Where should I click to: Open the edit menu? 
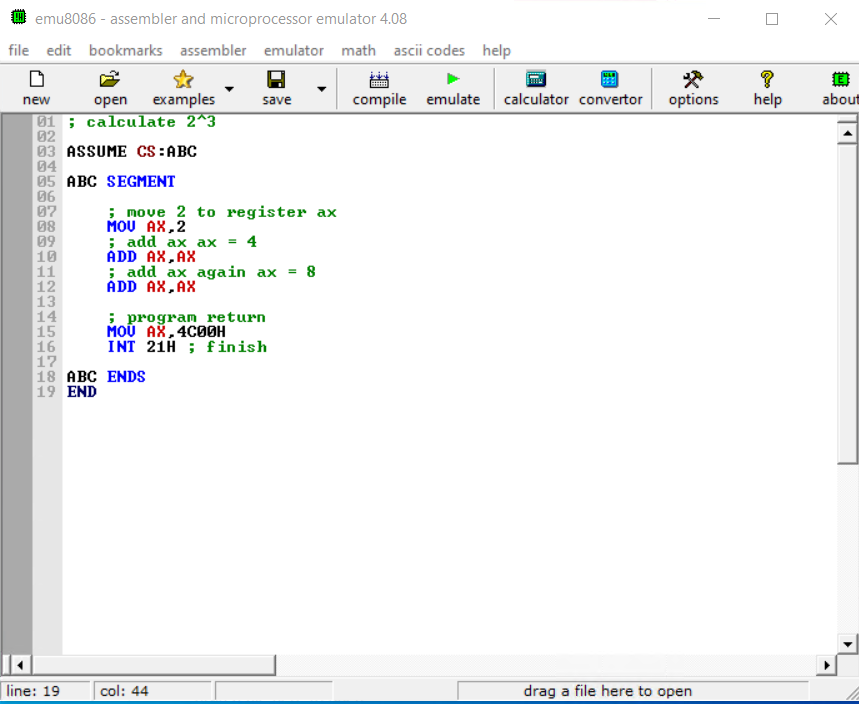pos(59,50)
